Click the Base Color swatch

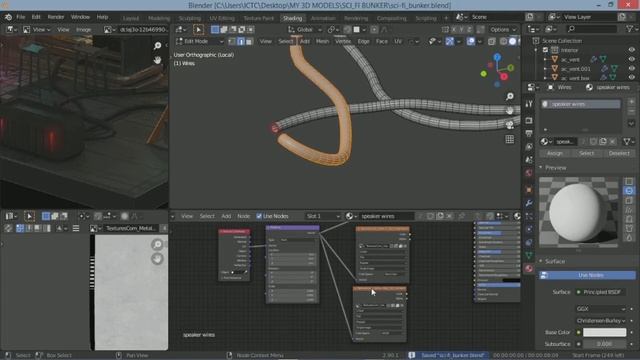604,333
